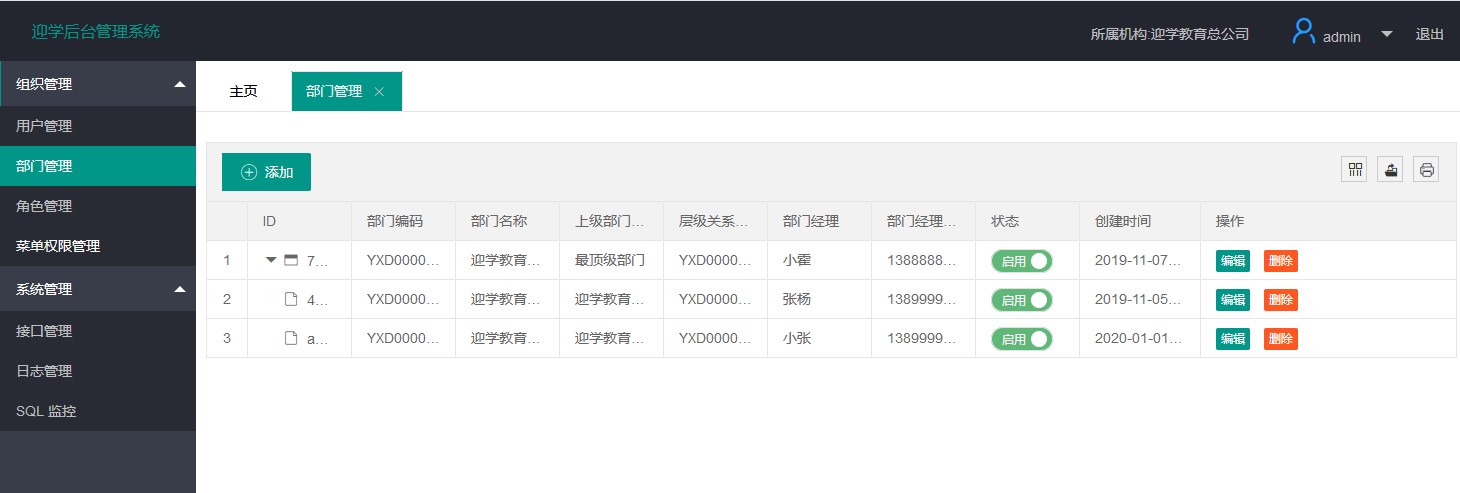Collapse the row 1 tree arrow

point(271,260)
